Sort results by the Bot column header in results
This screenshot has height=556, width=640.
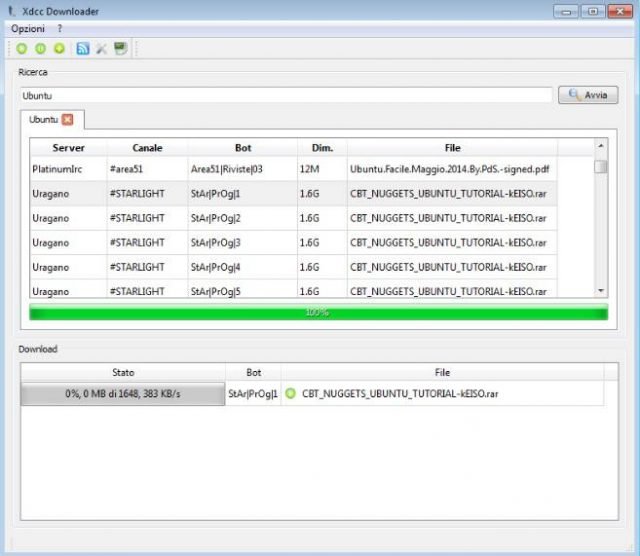pos(243,148)
